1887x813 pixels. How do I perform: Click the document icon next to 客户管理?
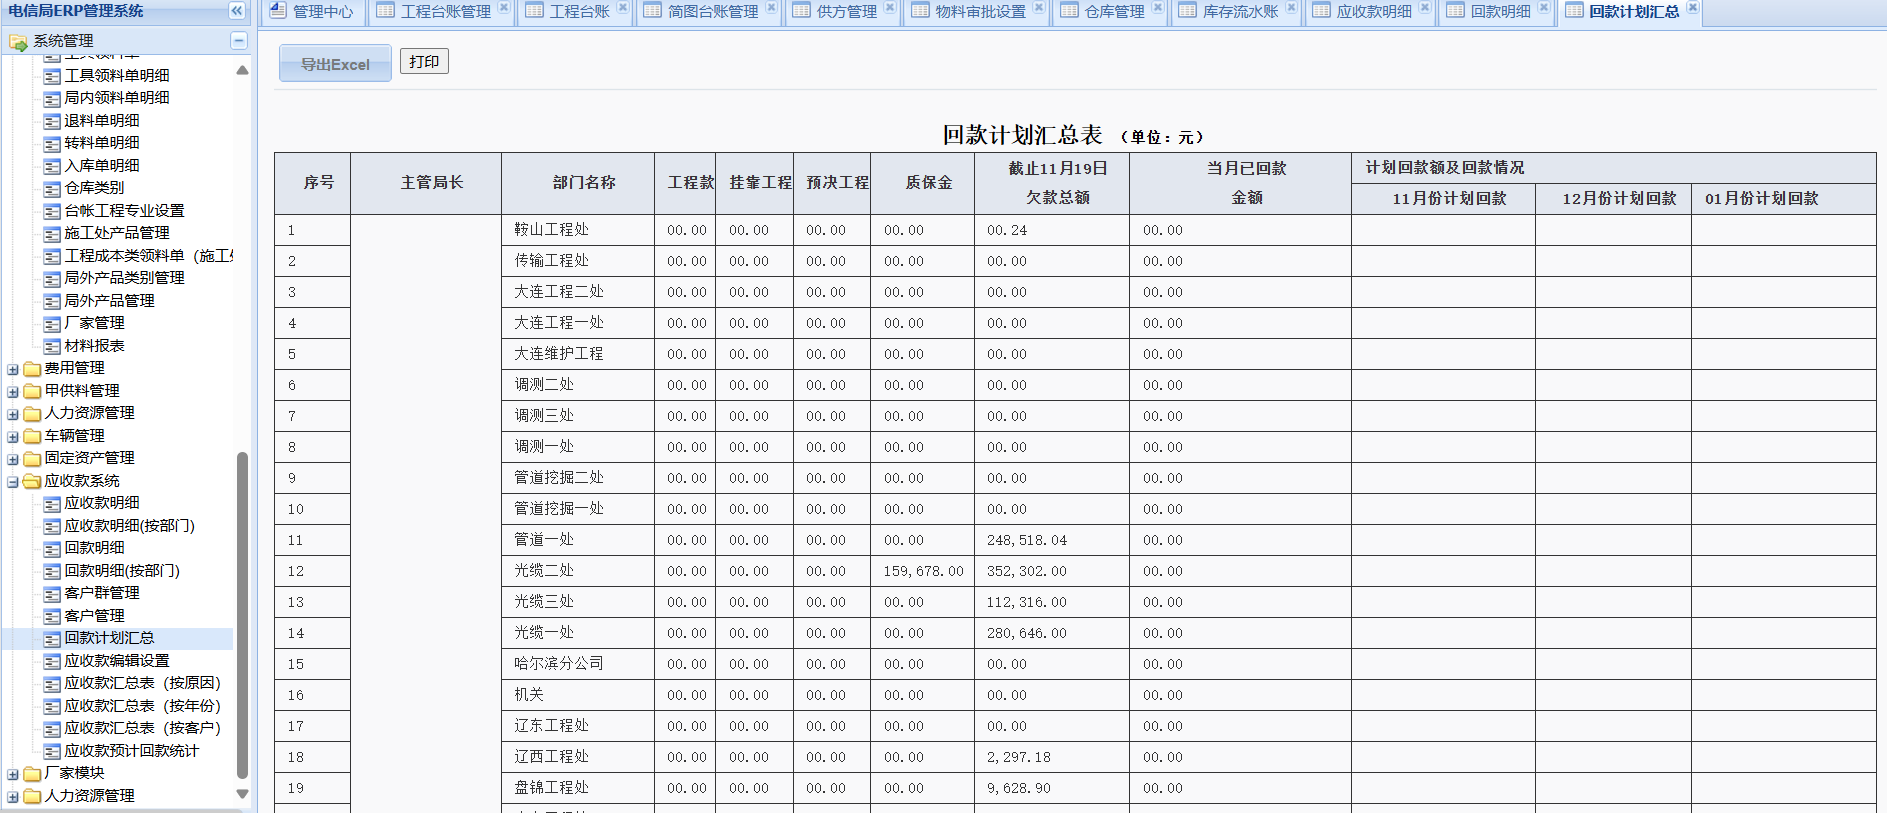[x=52, y=616]
